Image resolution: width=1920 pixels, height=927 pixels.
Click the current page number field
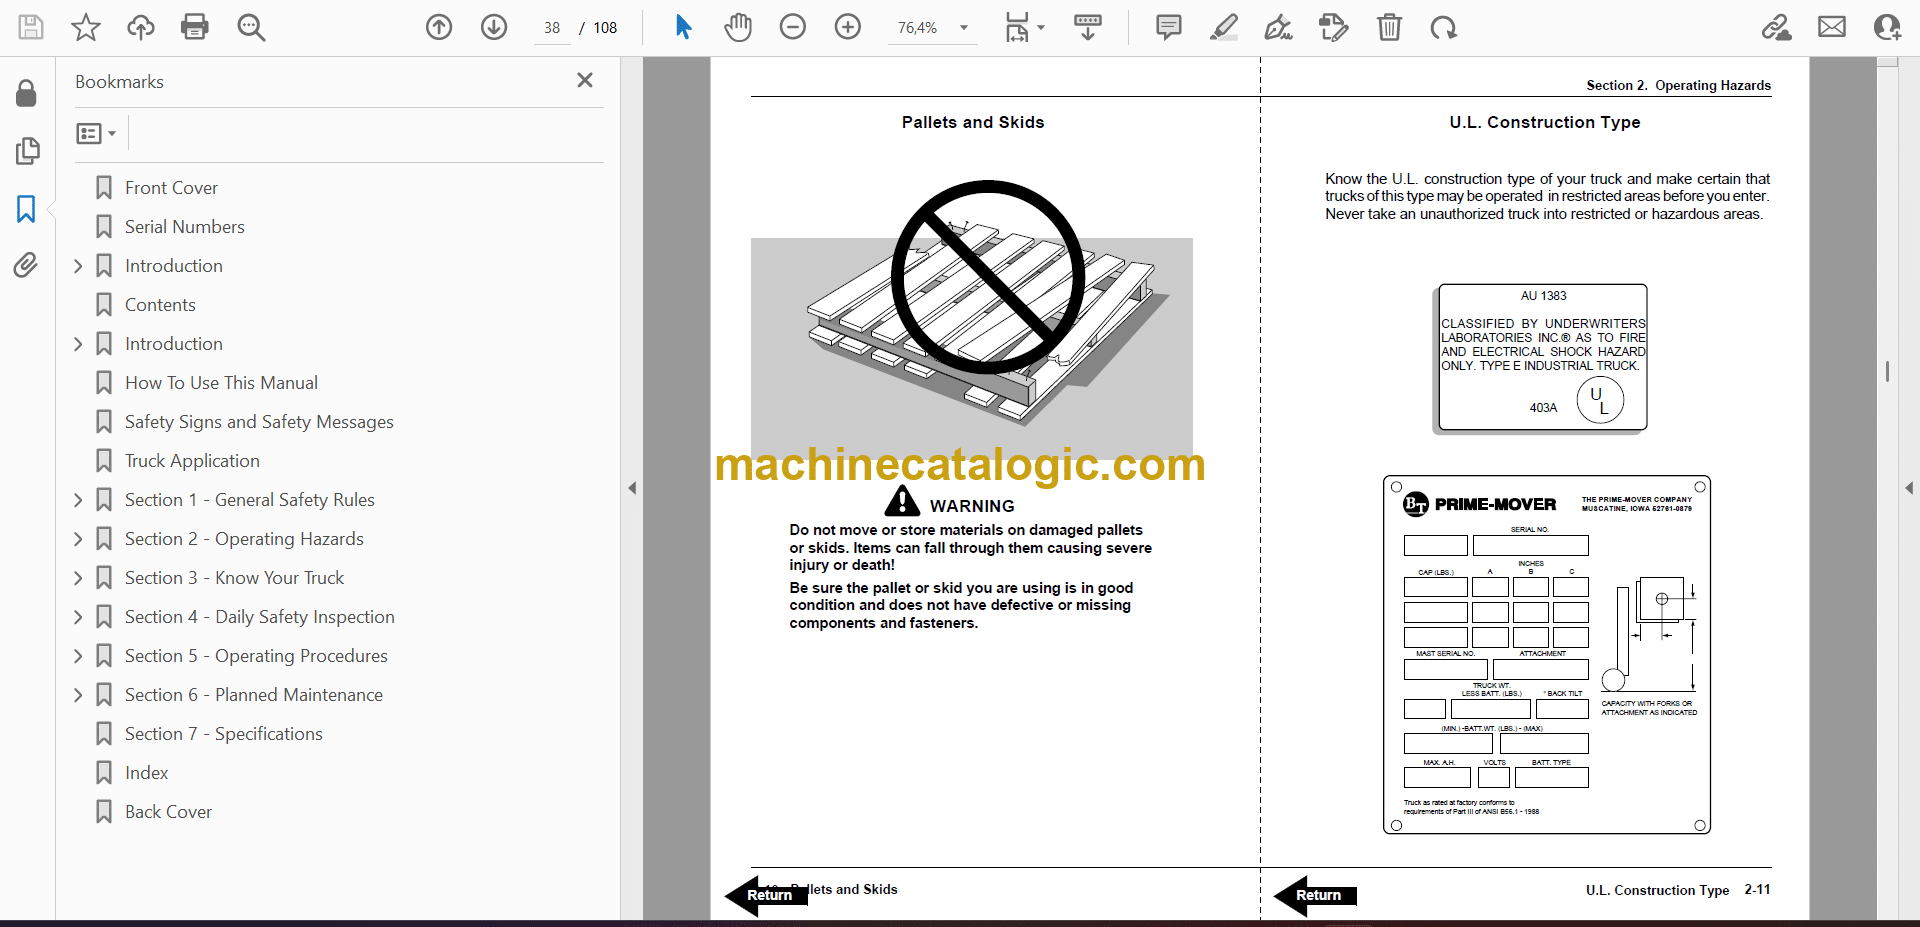click(x=552, y=28)
